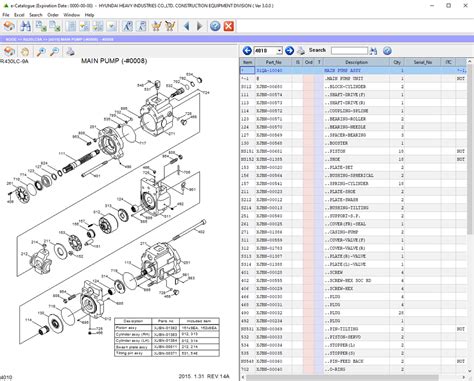Open the 4010 group number dropdown
The width and height of the screenshot is (474, 381).
(279, 51)
